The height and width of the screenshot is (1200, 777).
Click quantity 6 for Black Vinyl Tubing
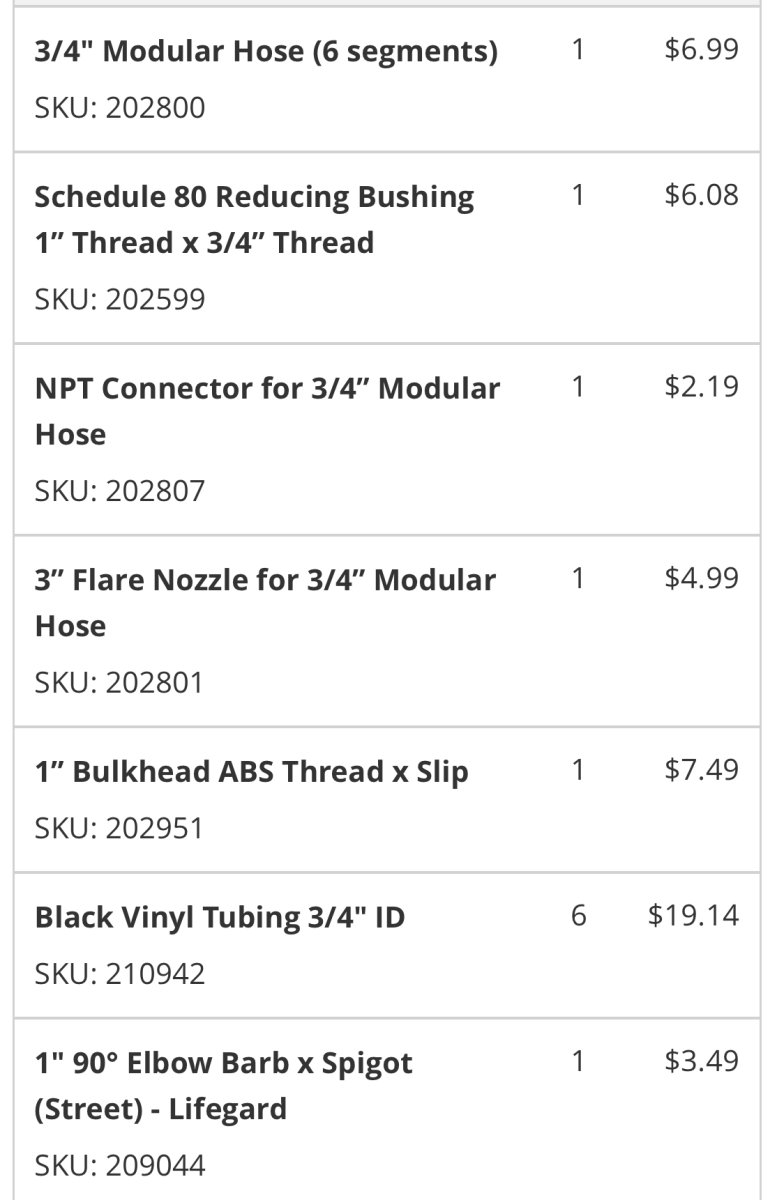[x=578, y=916]
